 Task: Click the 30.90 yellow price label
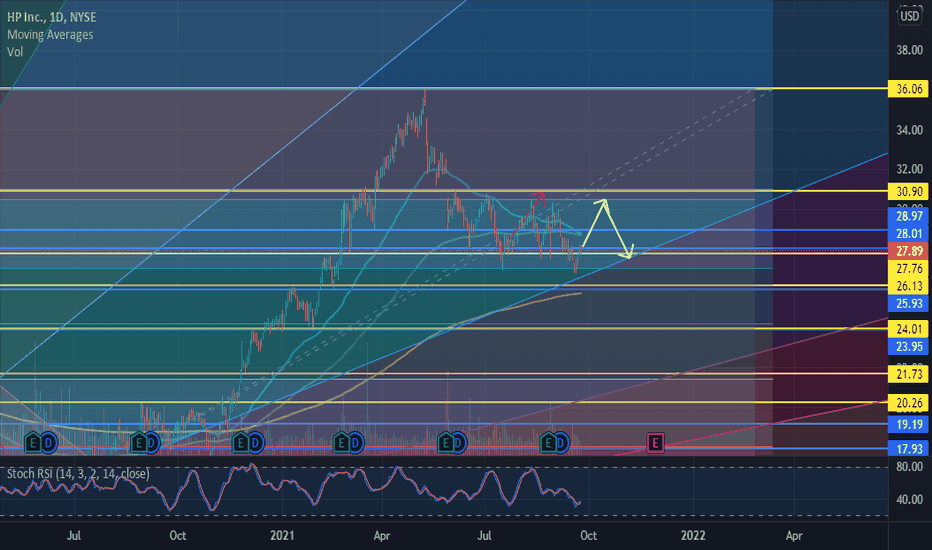point(909,191)
